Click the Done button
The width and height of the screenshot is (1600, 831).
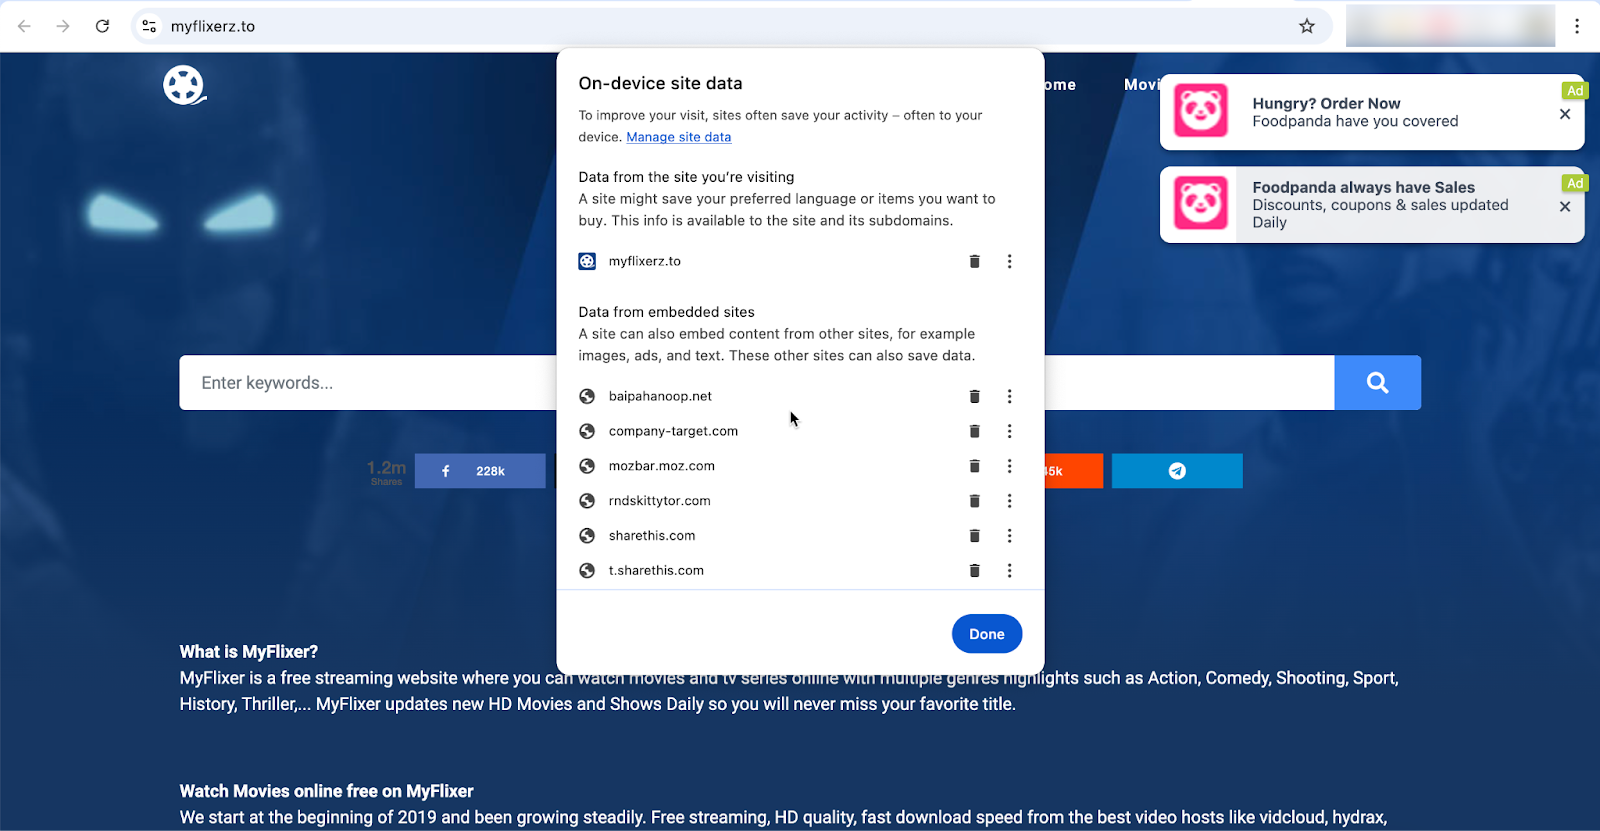tap(986, 634)
